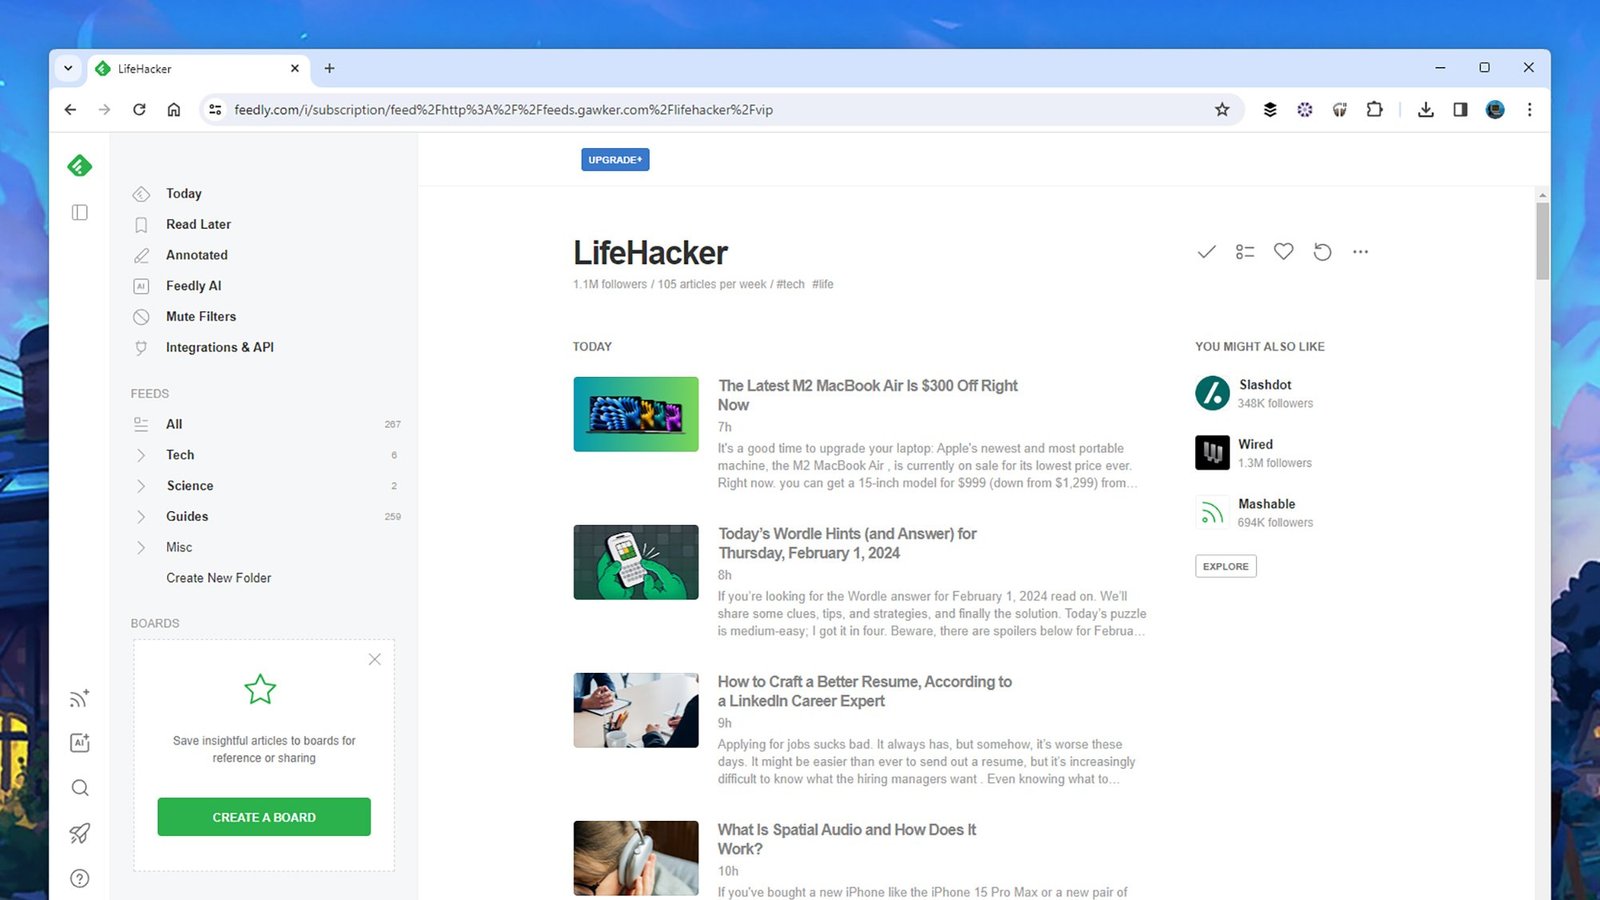Click the add feed icon in the left rail
The image size is (1600, 900).
click(80, 698)
